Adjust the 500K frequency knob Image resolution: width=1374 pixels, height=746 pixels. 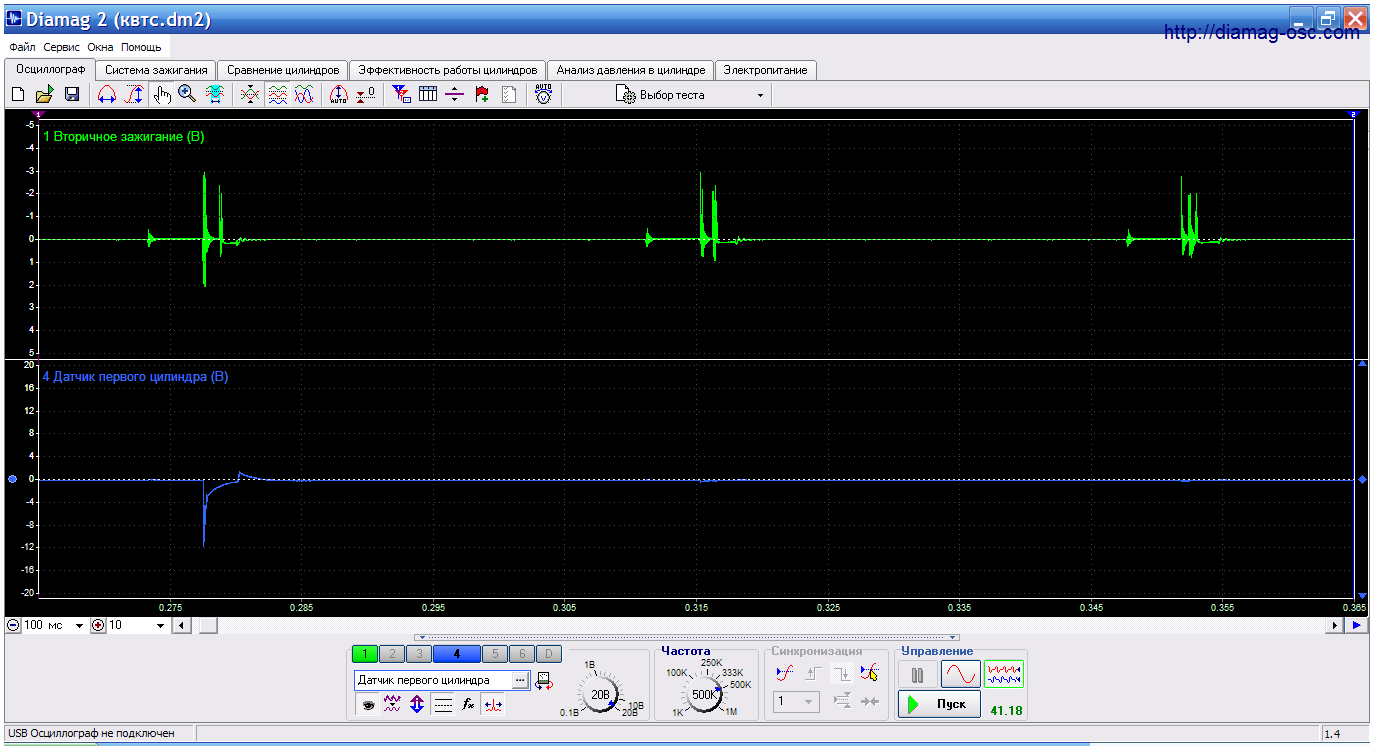[703, 695]
